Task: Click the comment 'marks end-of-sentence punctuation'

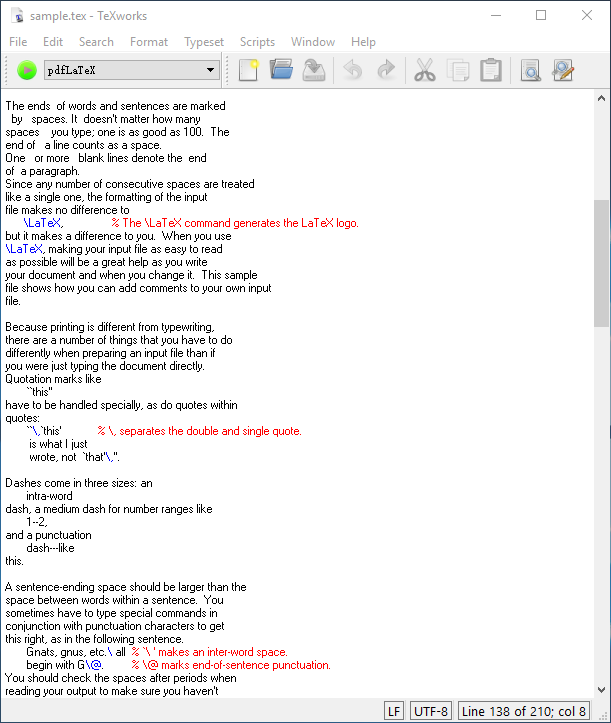Action: [231, 665]
